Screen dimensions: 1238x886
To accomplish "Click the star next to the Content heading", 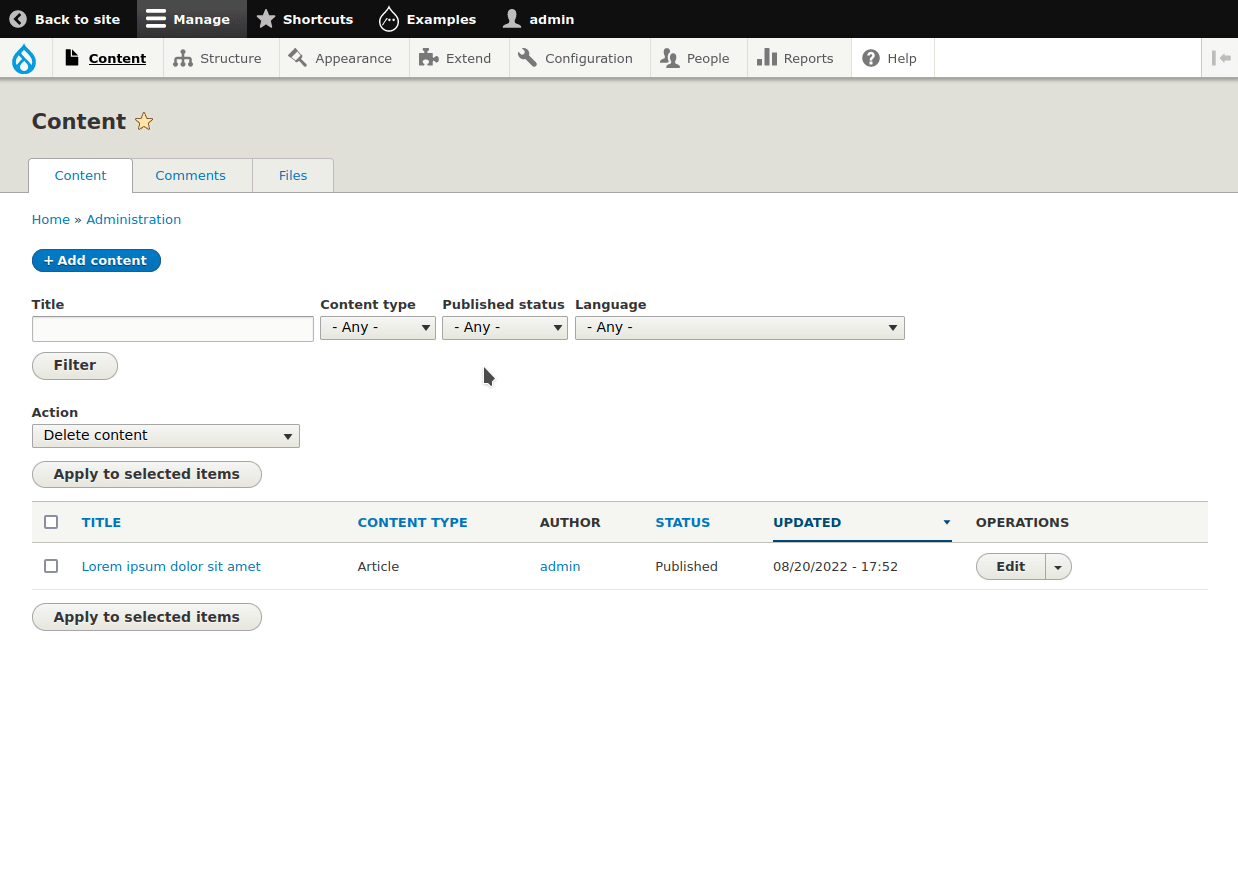I will pos(143,121).
